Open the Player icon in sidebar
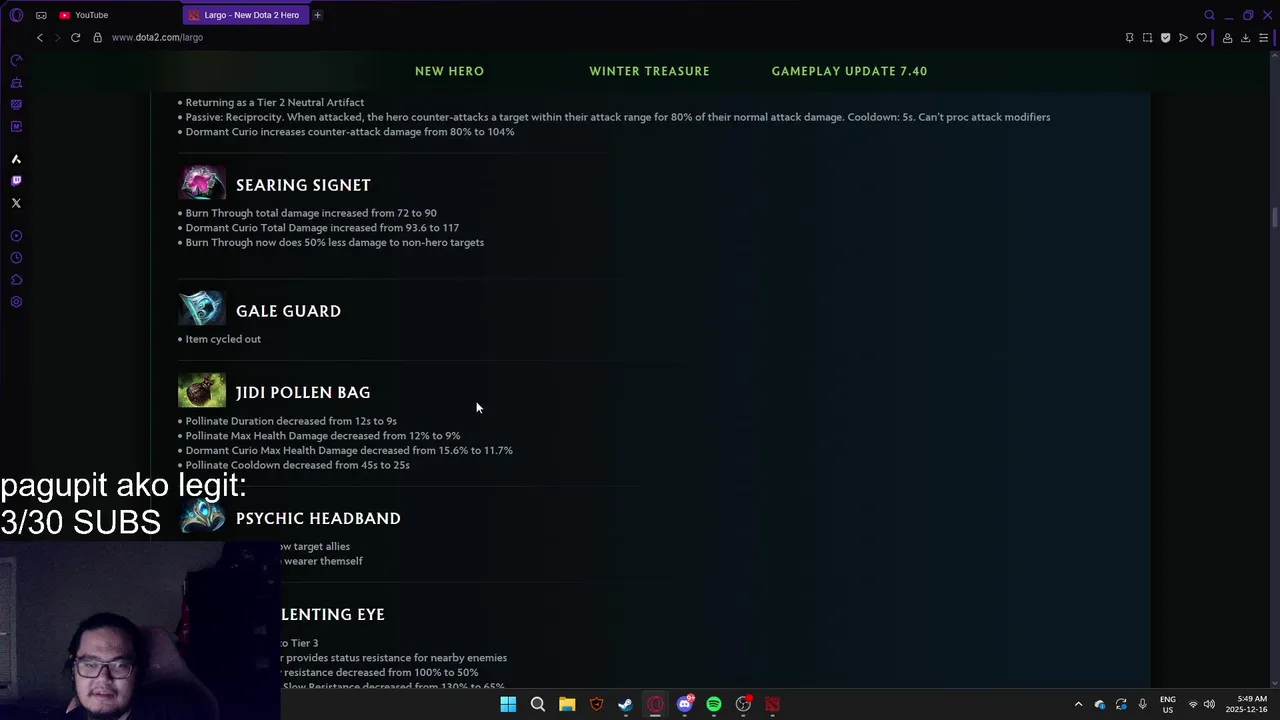 tap(16, 236)
